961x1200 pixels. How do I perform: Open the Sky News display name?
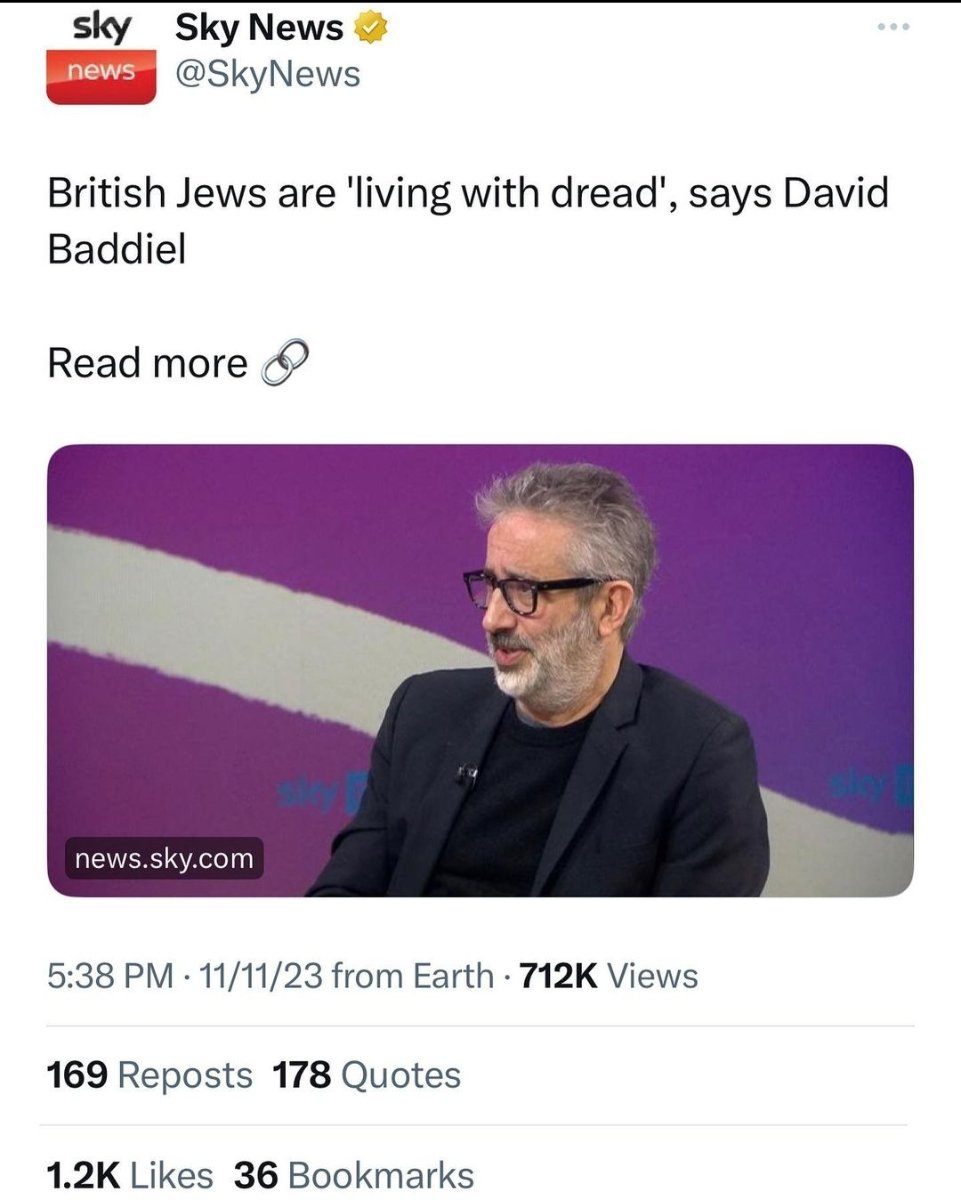pos(259,29)
